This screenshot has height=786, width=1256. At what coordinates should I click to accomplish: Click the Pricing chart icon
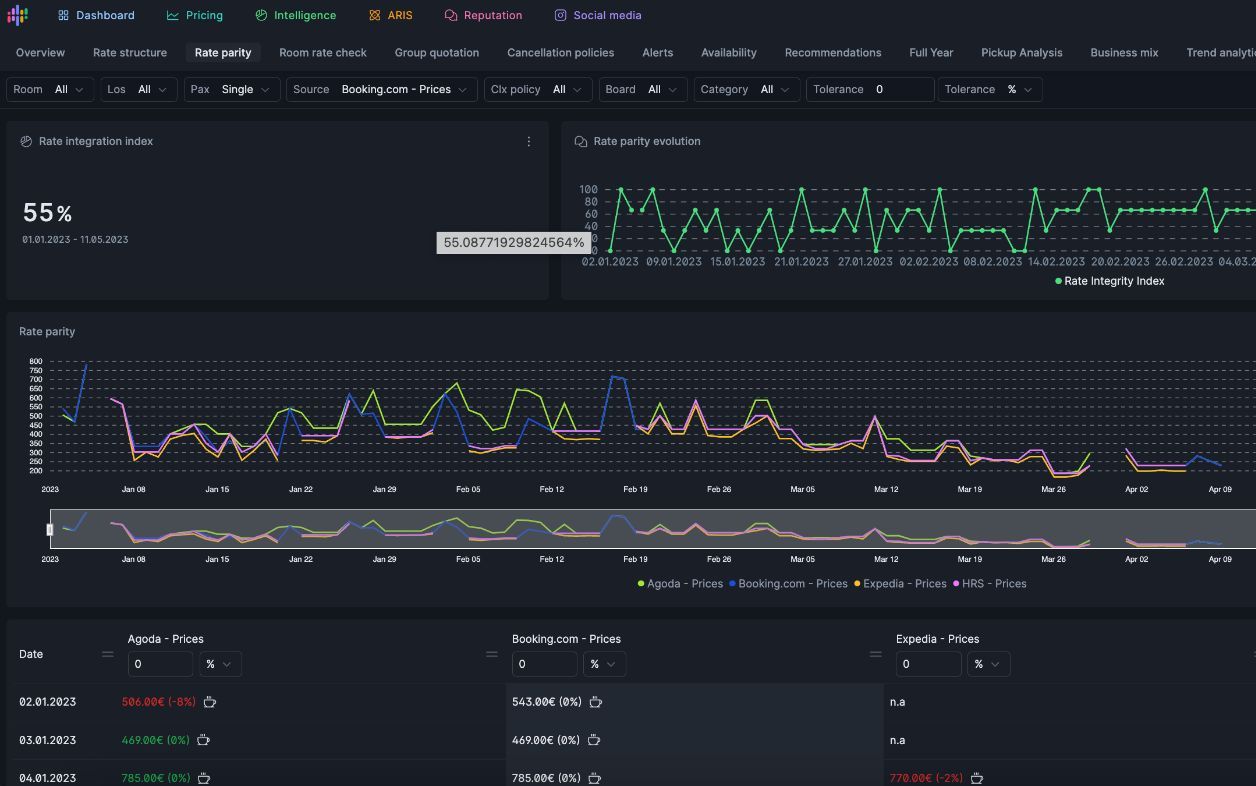point(173,16)
